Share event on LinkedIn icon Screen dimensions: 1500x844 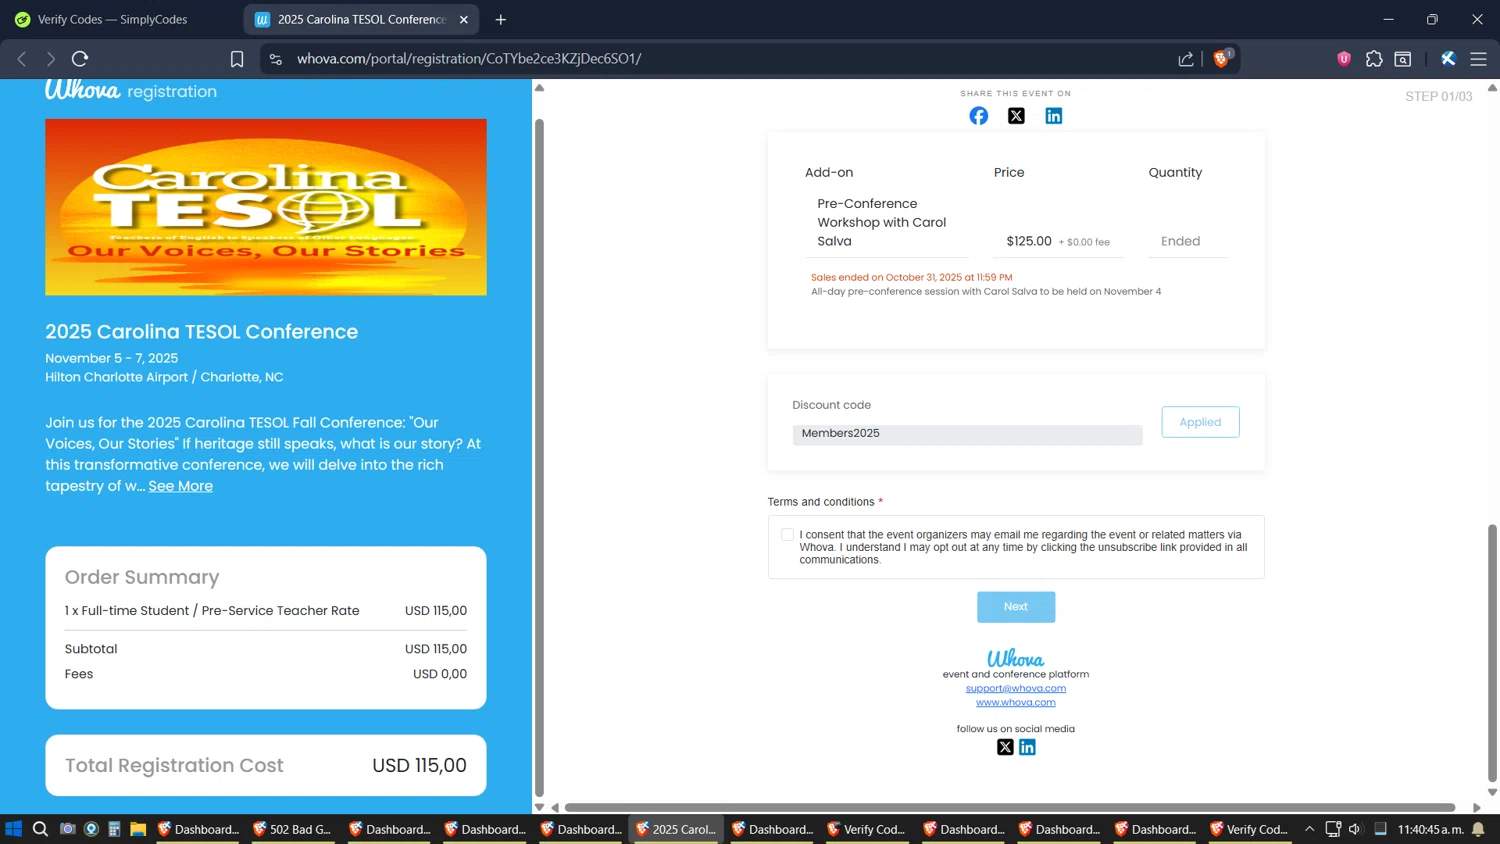[1054, 116]
